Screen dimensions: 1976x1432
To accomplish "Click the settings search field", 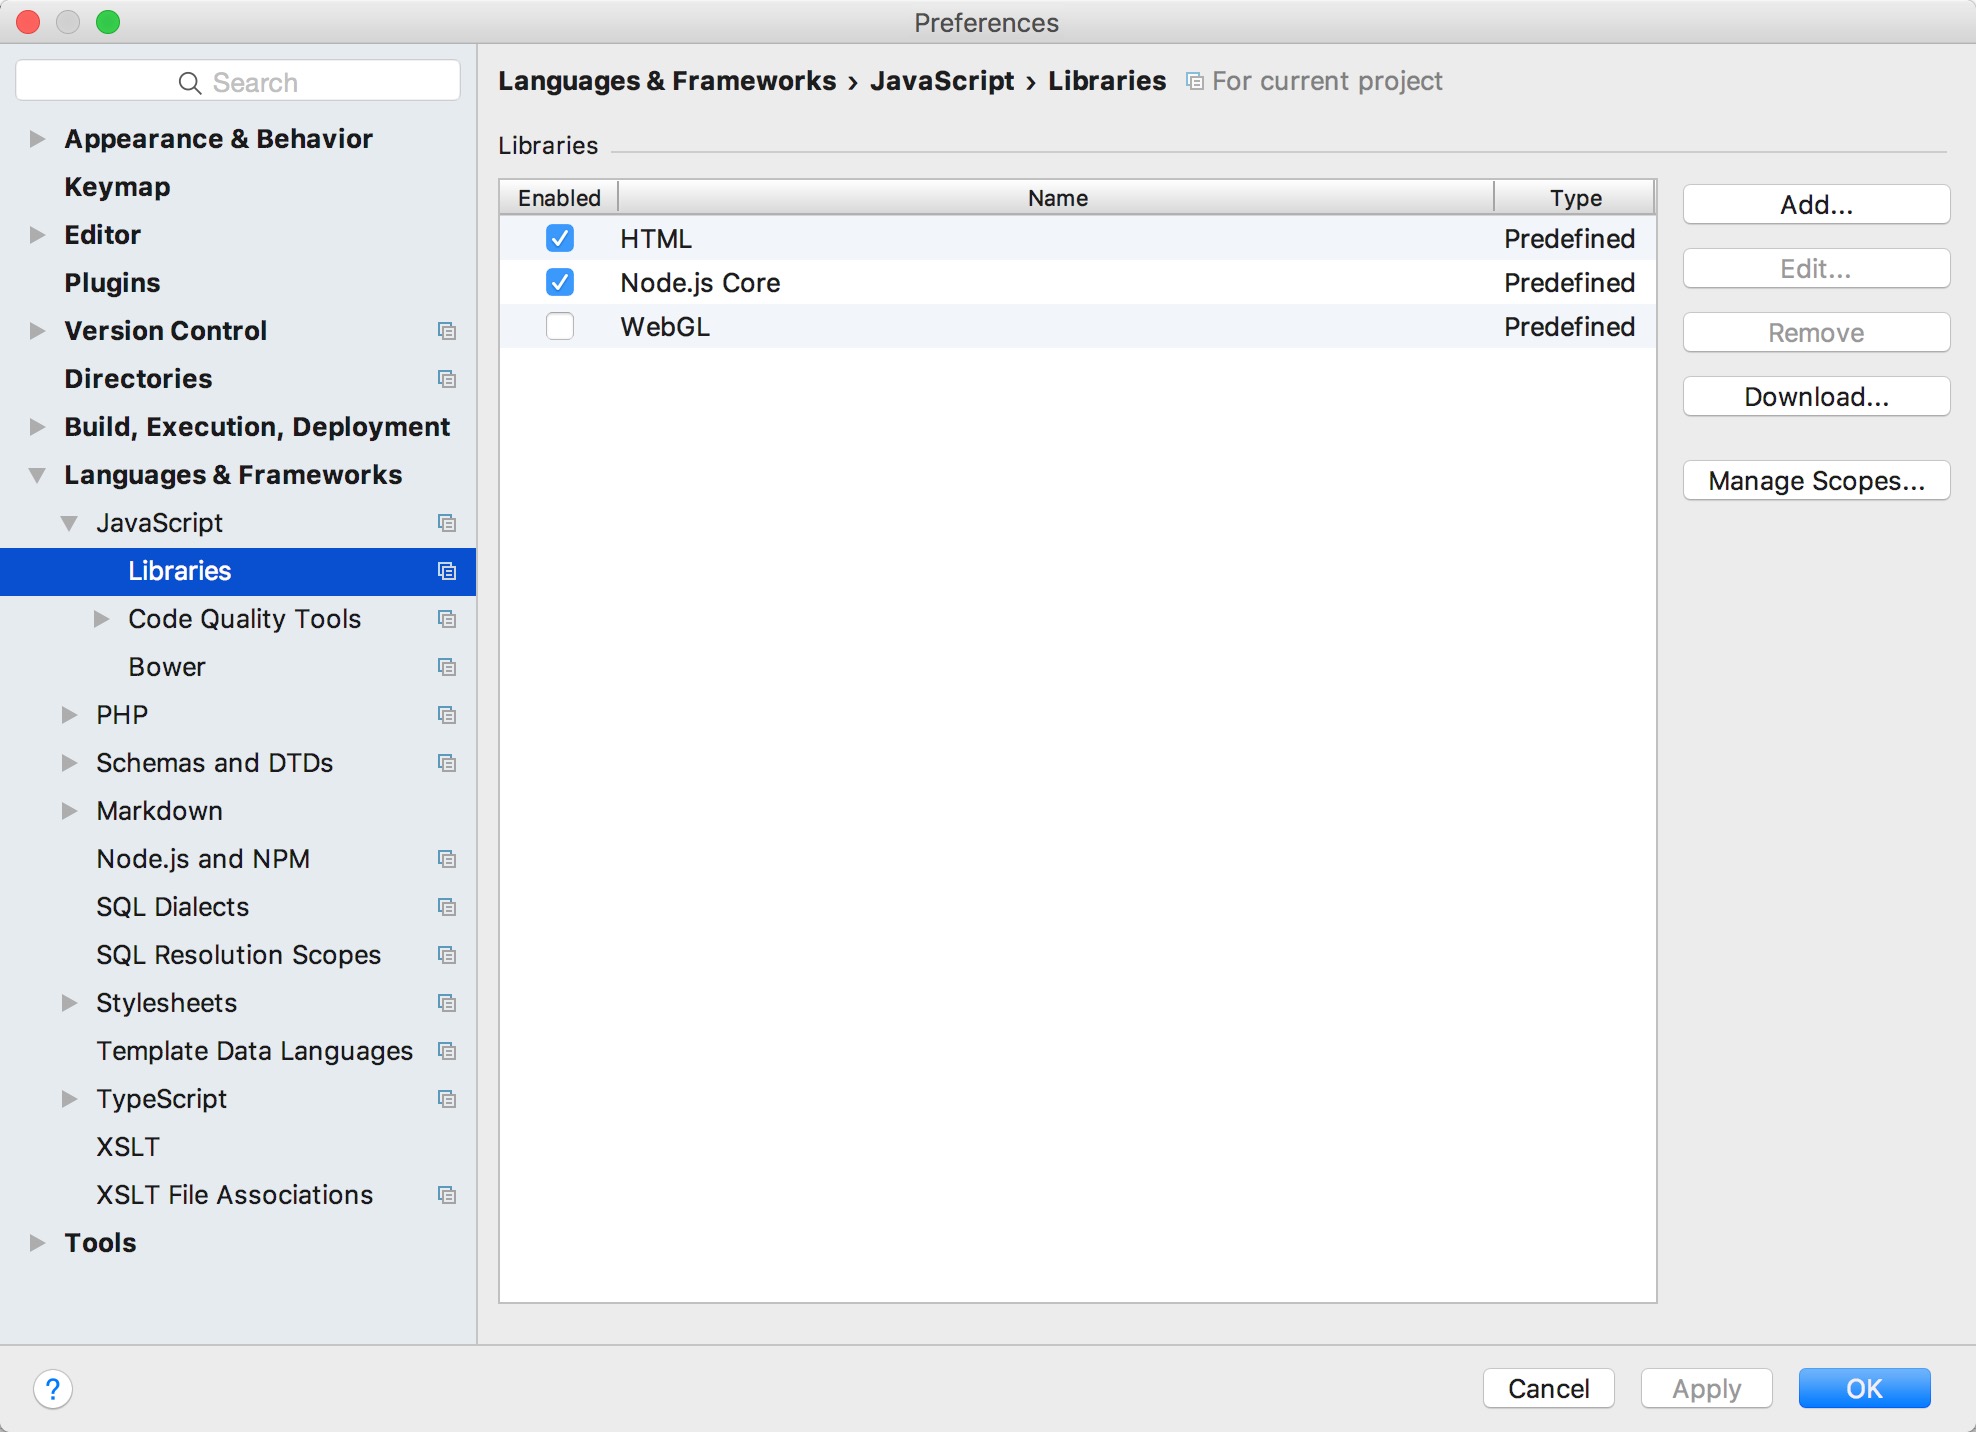I will point(238,82).
